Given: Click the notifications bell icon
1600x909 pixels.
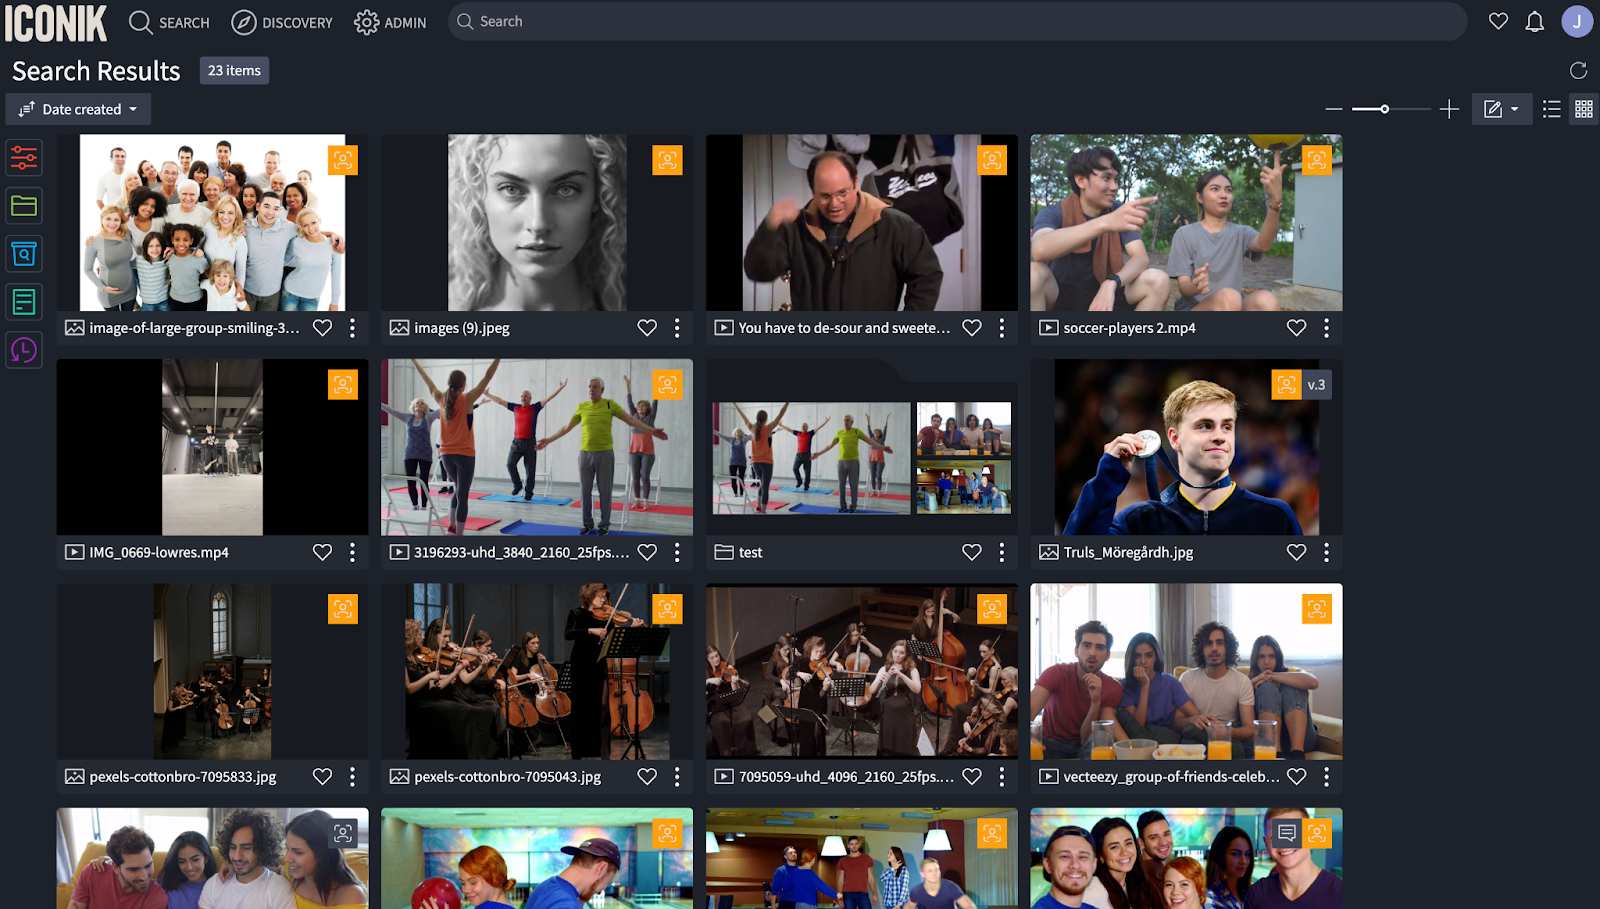Looking at the screenshot, I should [1534, 22].
